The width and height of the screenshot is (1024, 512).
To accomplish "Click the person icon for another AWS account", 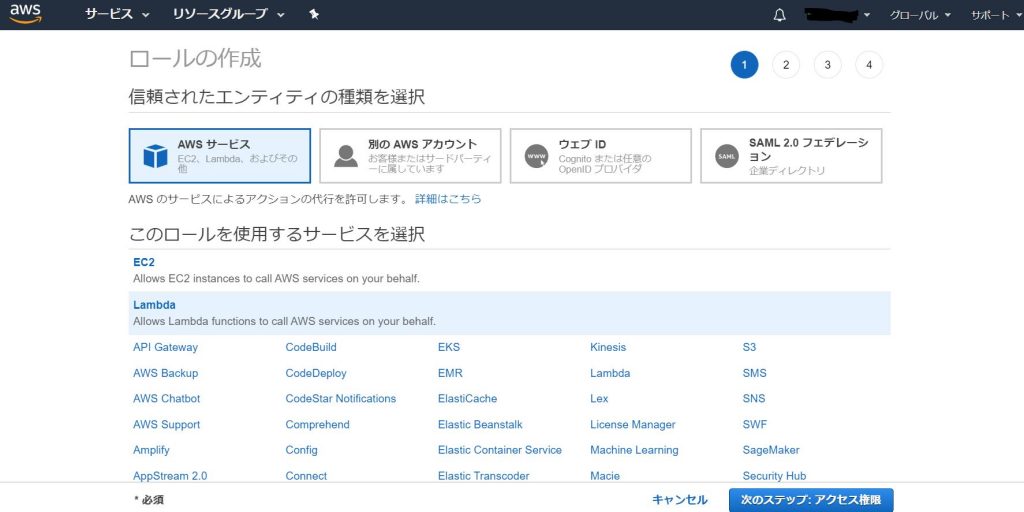I will pos(346,156).
